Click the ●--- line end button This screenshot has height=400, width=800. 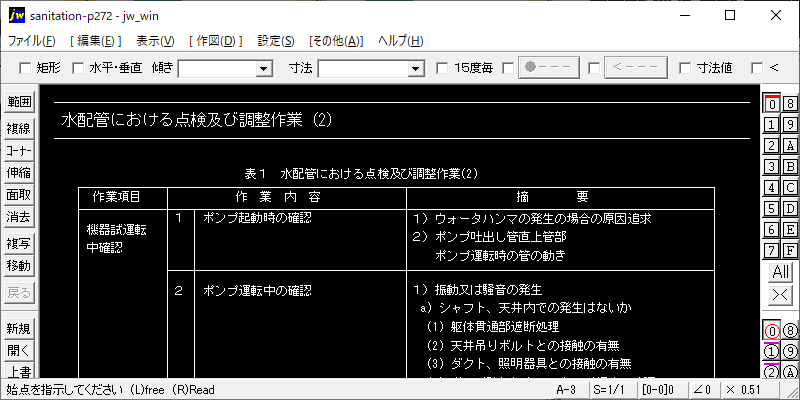point(549,68)
